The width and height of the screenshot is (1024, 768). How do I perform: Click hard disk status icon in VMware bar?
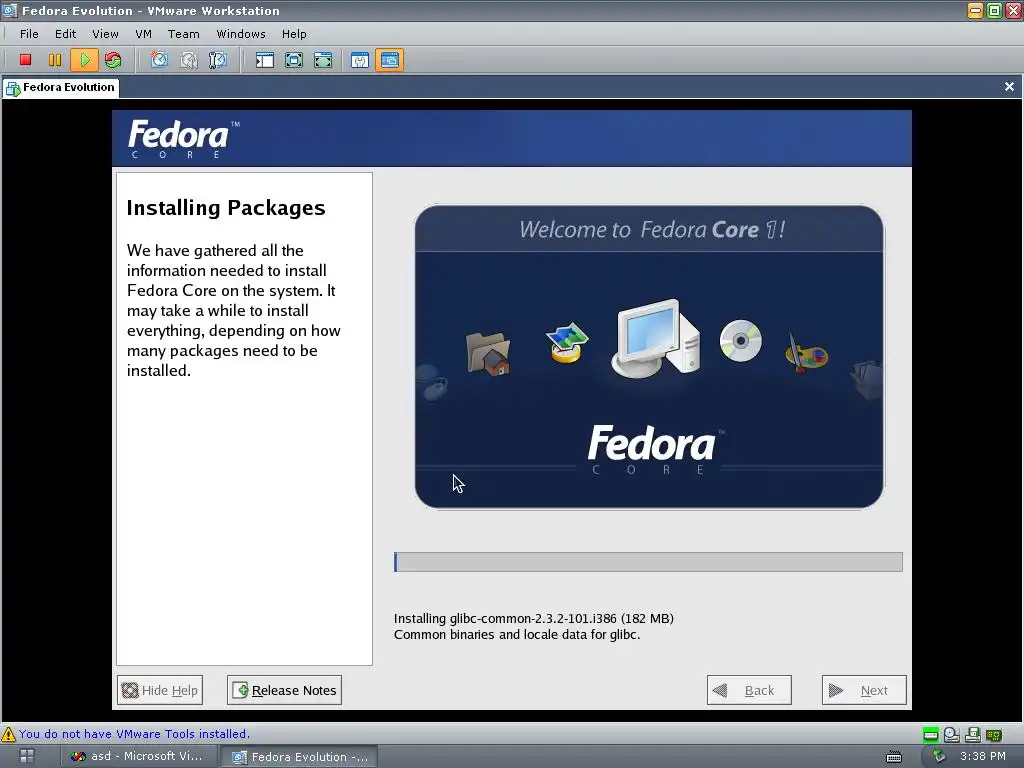pos(931,735)
